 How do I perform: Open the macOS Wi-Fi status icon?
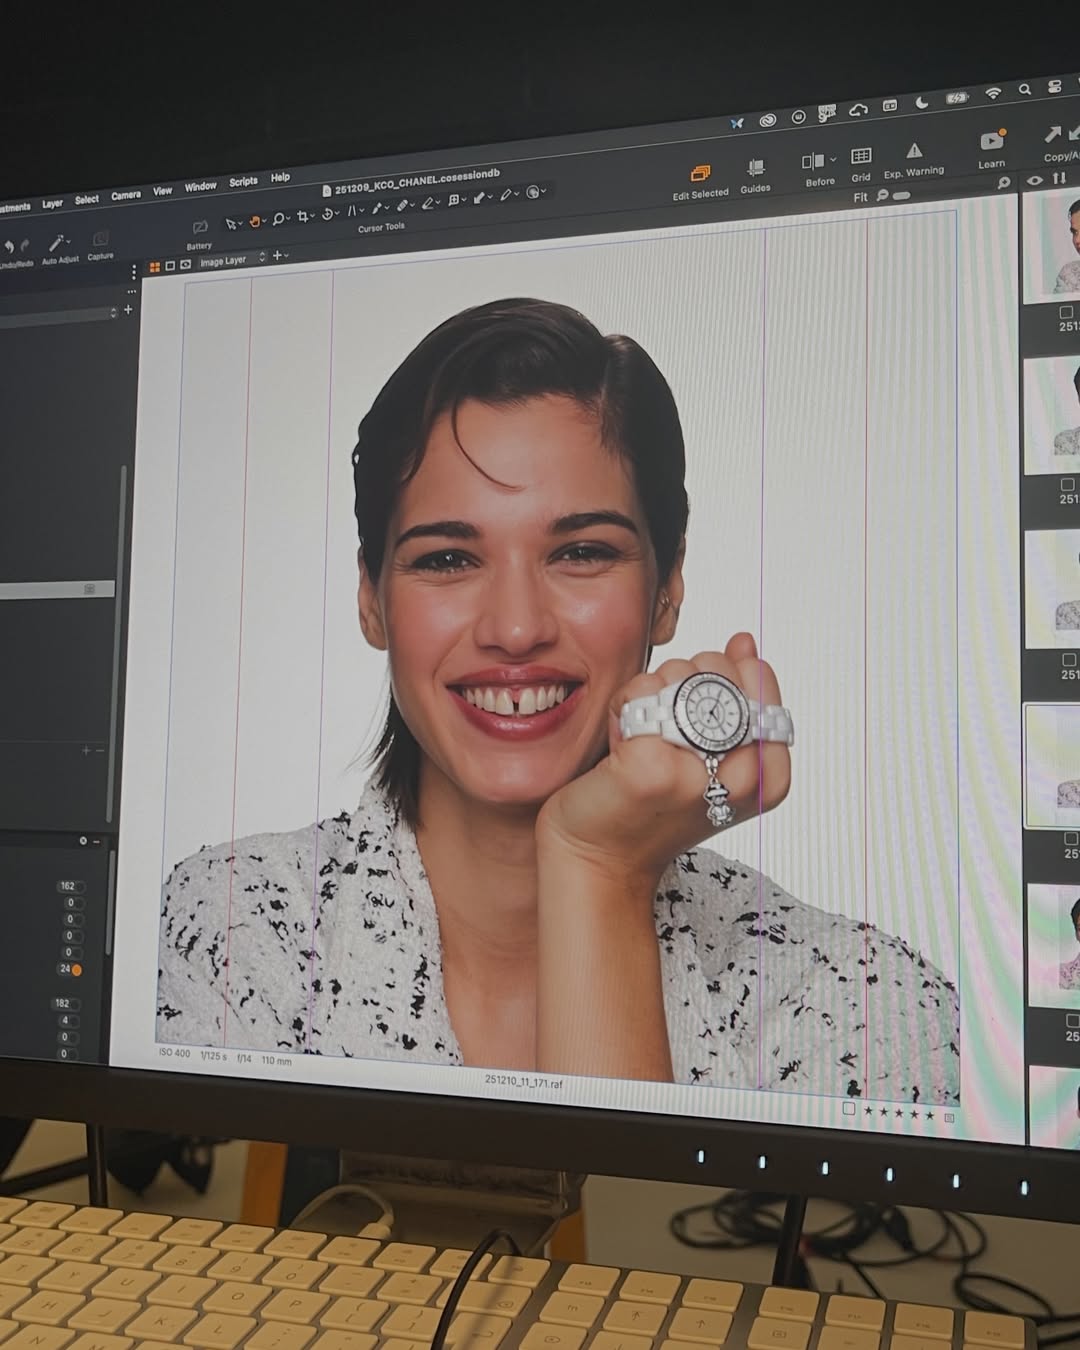(993, 93)
